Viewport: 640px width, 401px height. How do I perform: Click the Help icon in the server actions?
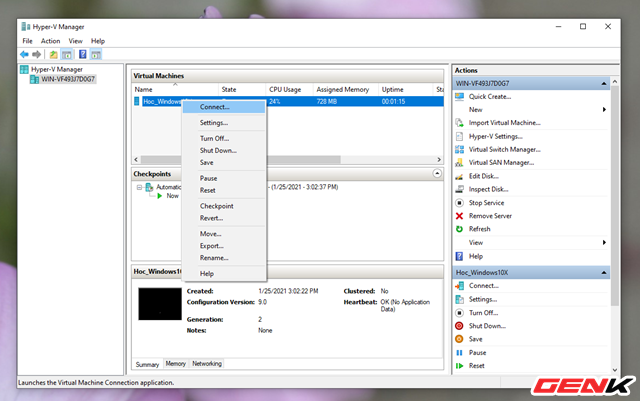460,256
